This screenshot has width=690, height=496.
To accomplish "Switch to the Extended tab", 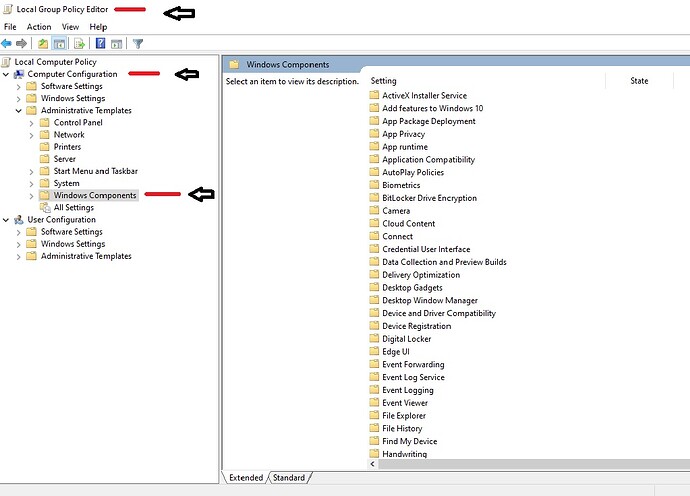I will (246, 478).
